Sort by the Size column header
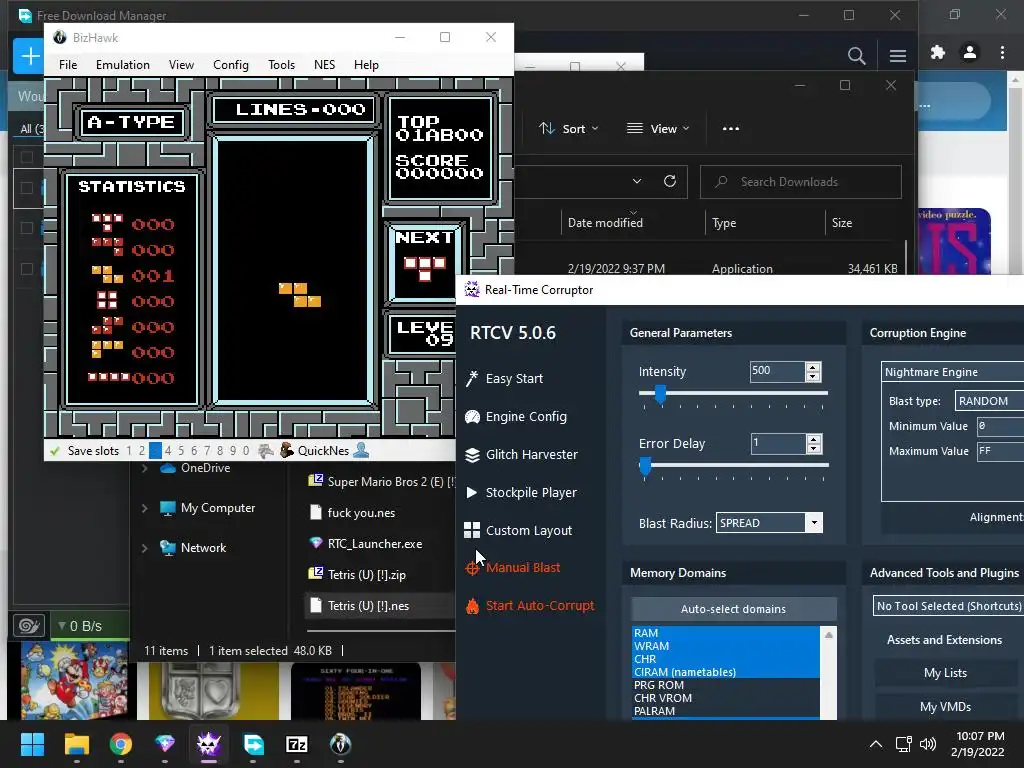Screen dimensions: 1024x768 tap(842, 223)
